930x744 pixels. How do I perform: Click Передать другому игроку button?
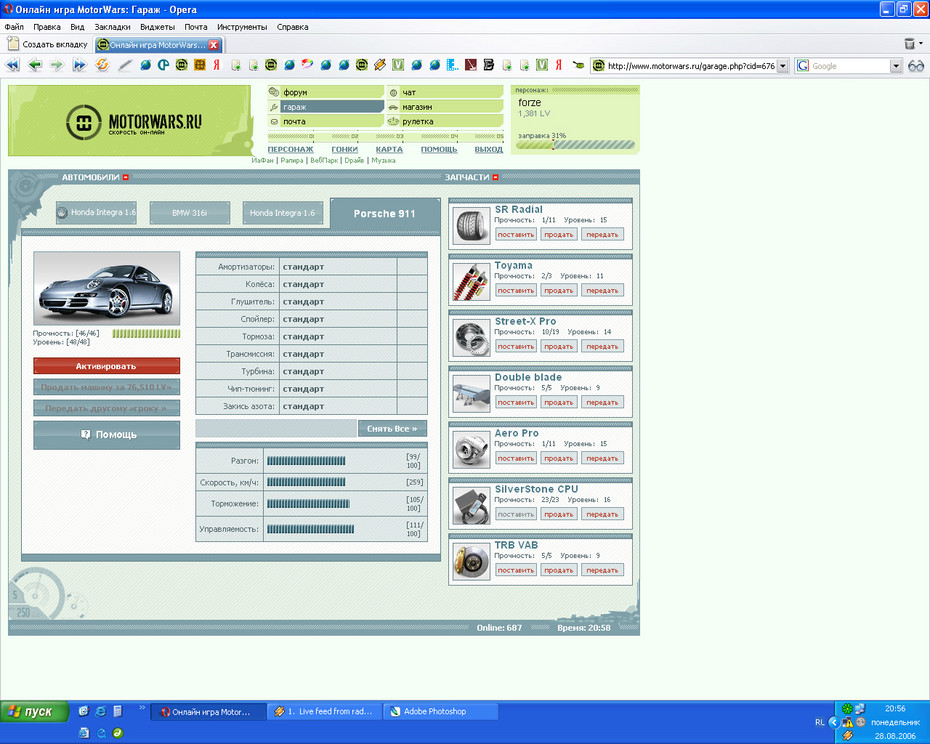point(107,408)
